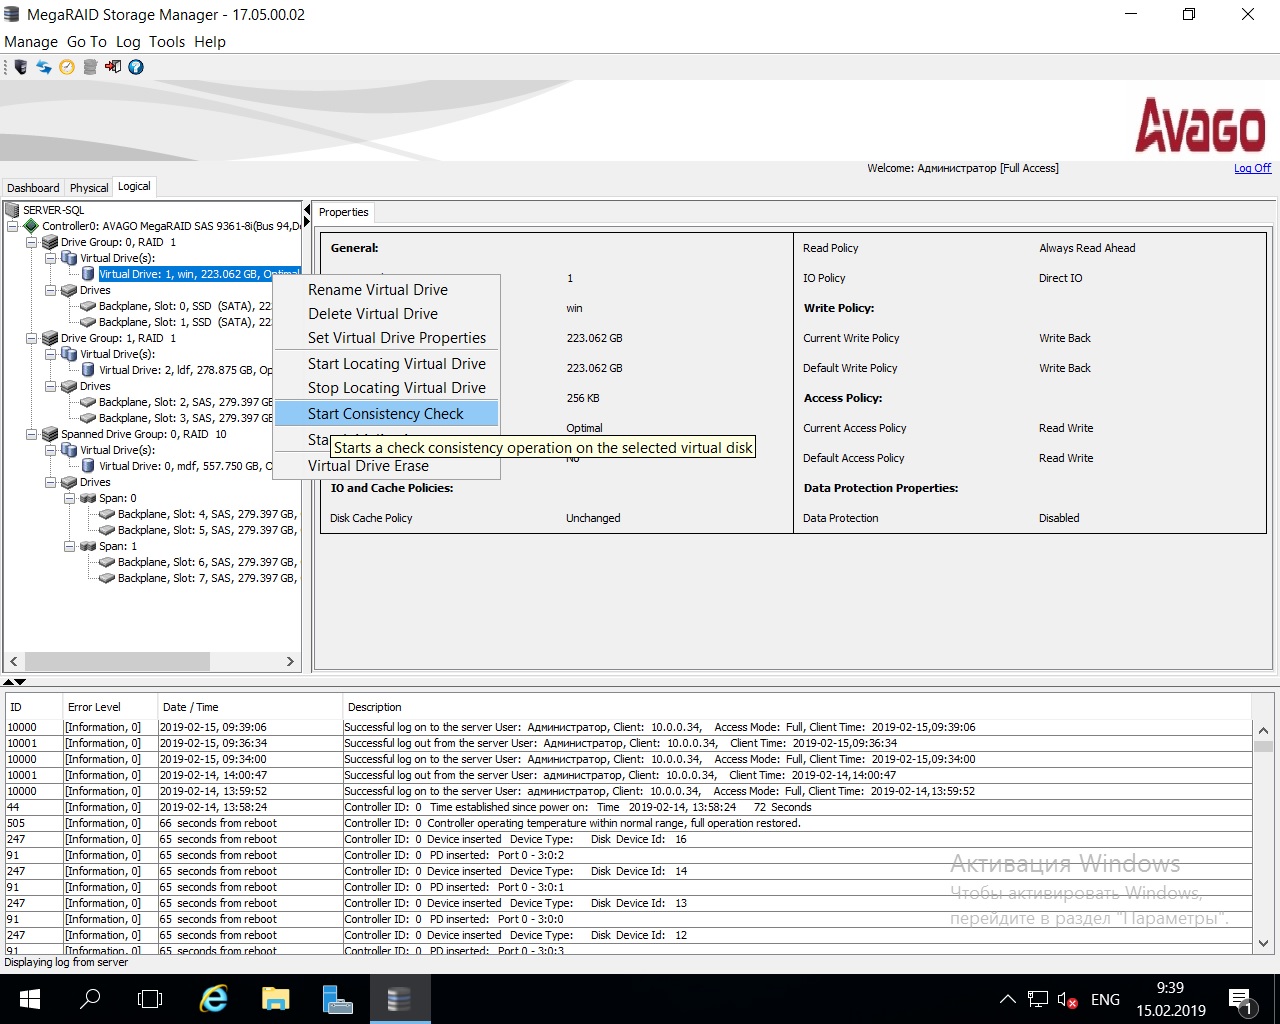The image size is (1280, 1024).
Task: Click the orange clock toolbar icon
Action: click(67, 67)
